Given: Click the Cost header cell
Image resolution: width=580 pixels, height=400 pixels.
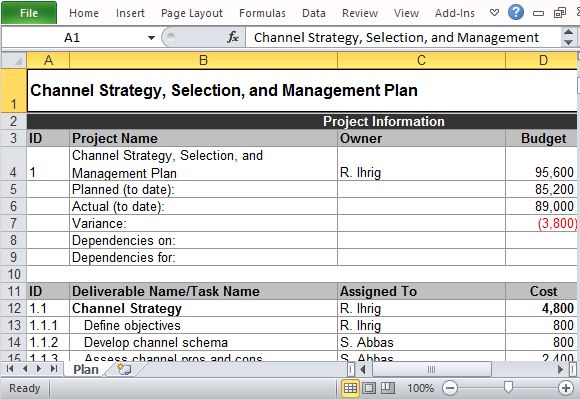Looking at the screenshot, I should 542,292.
